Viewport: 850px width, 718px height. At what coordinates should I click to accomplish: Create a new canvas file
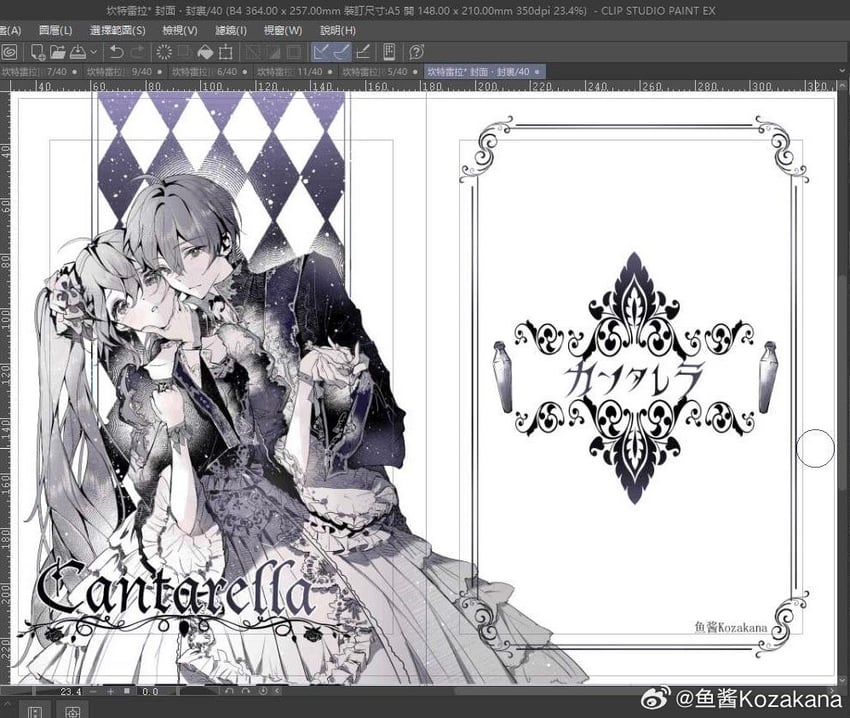[37, 52]
